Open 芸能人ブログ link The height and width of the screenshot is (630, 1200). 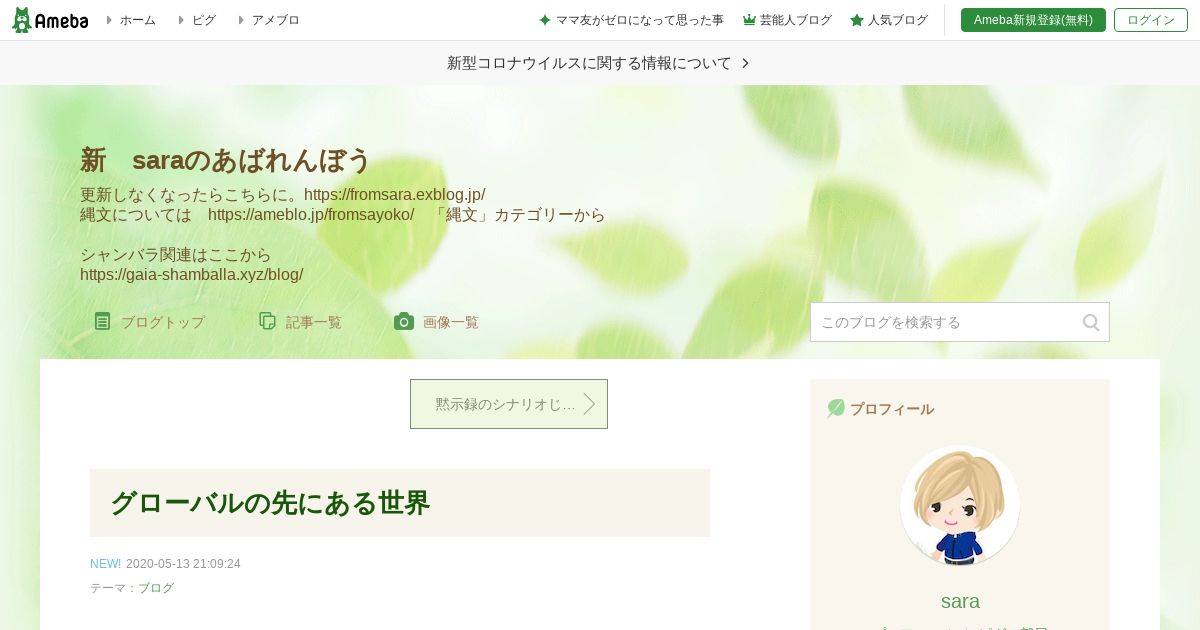(x=795, y=20)
